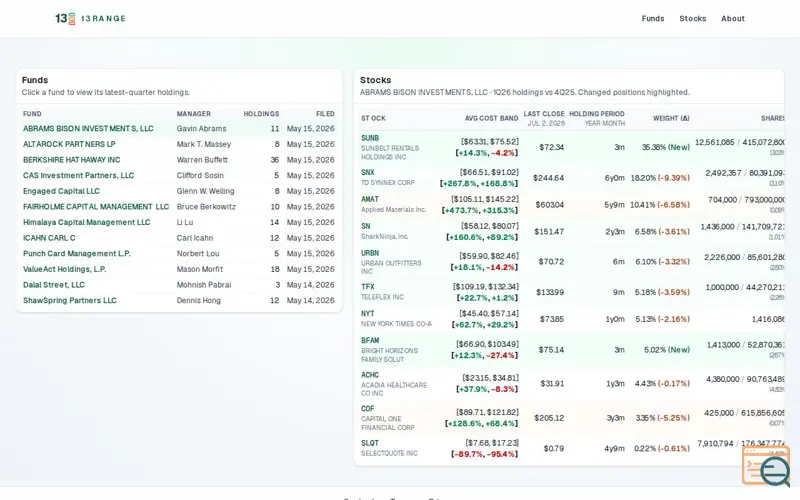Open BERKSHIRE HATHAWAY INC fund
Screen dimensions: 800x500
click(71, 160)
